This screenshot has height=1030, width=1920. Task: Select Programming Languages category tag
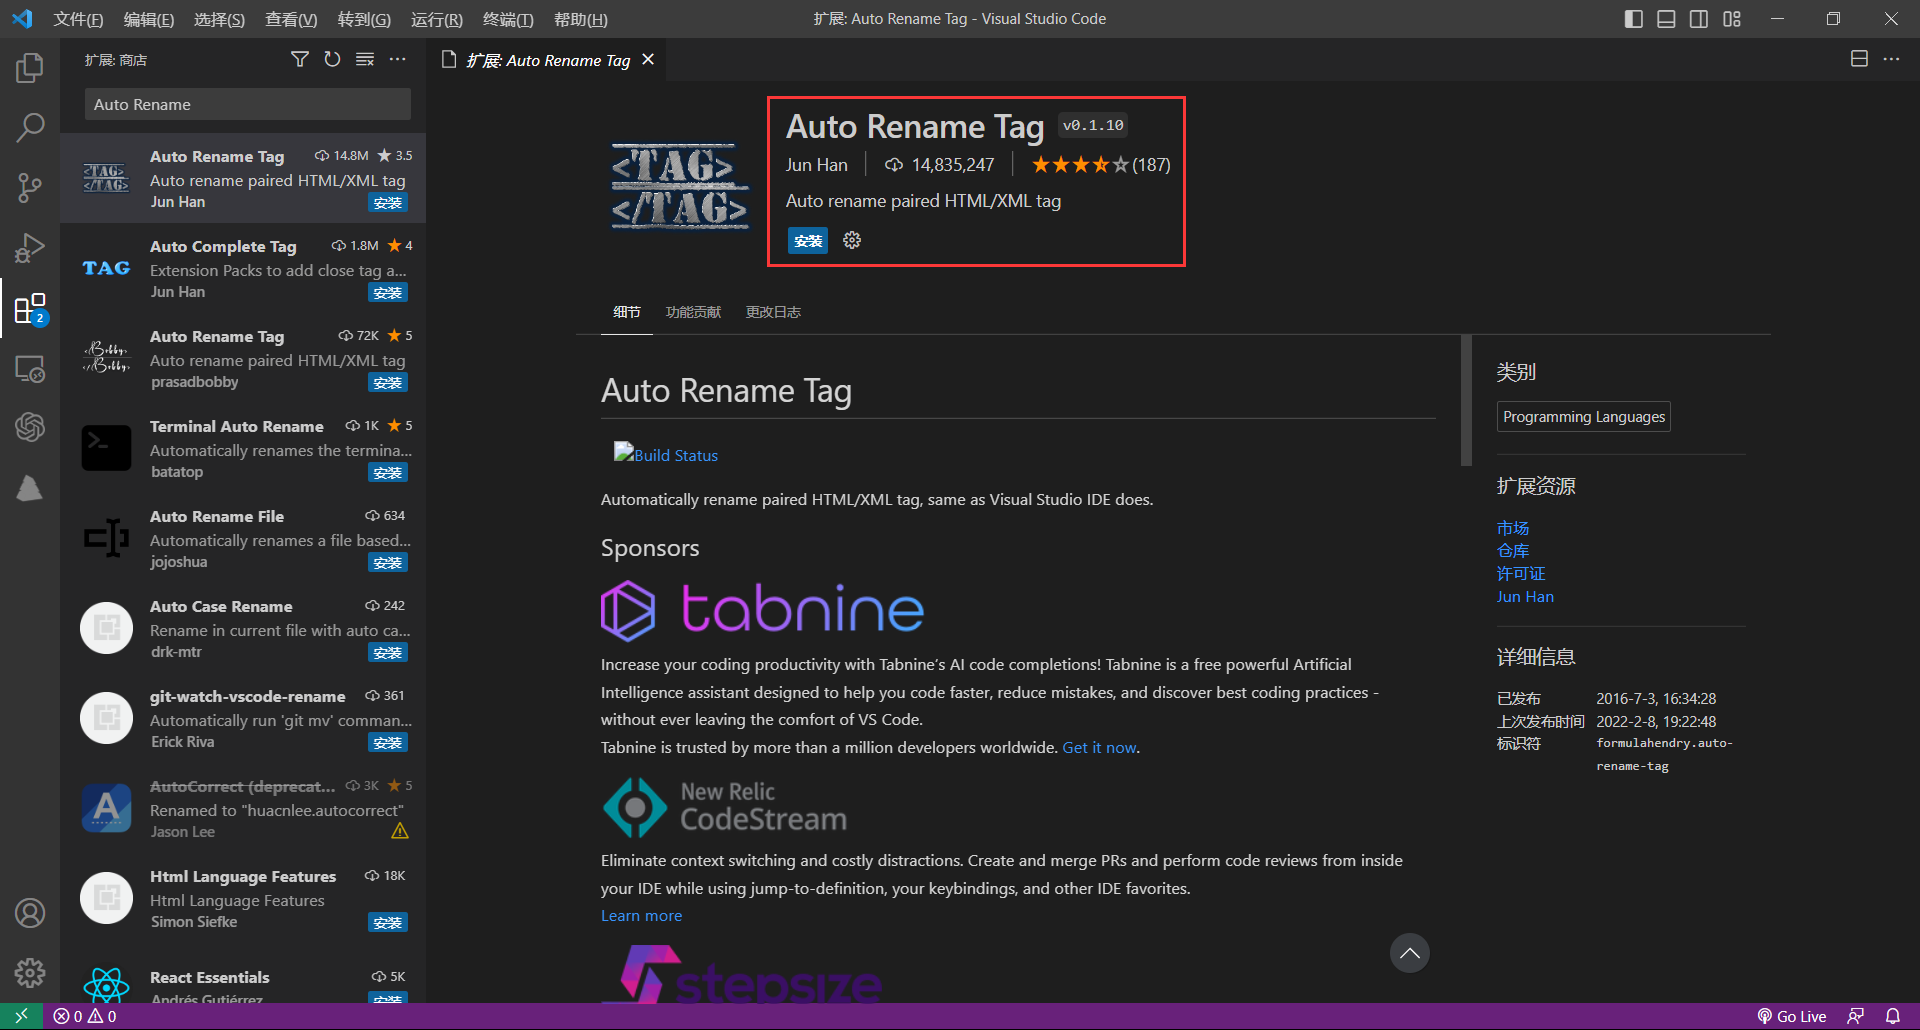1584,416
